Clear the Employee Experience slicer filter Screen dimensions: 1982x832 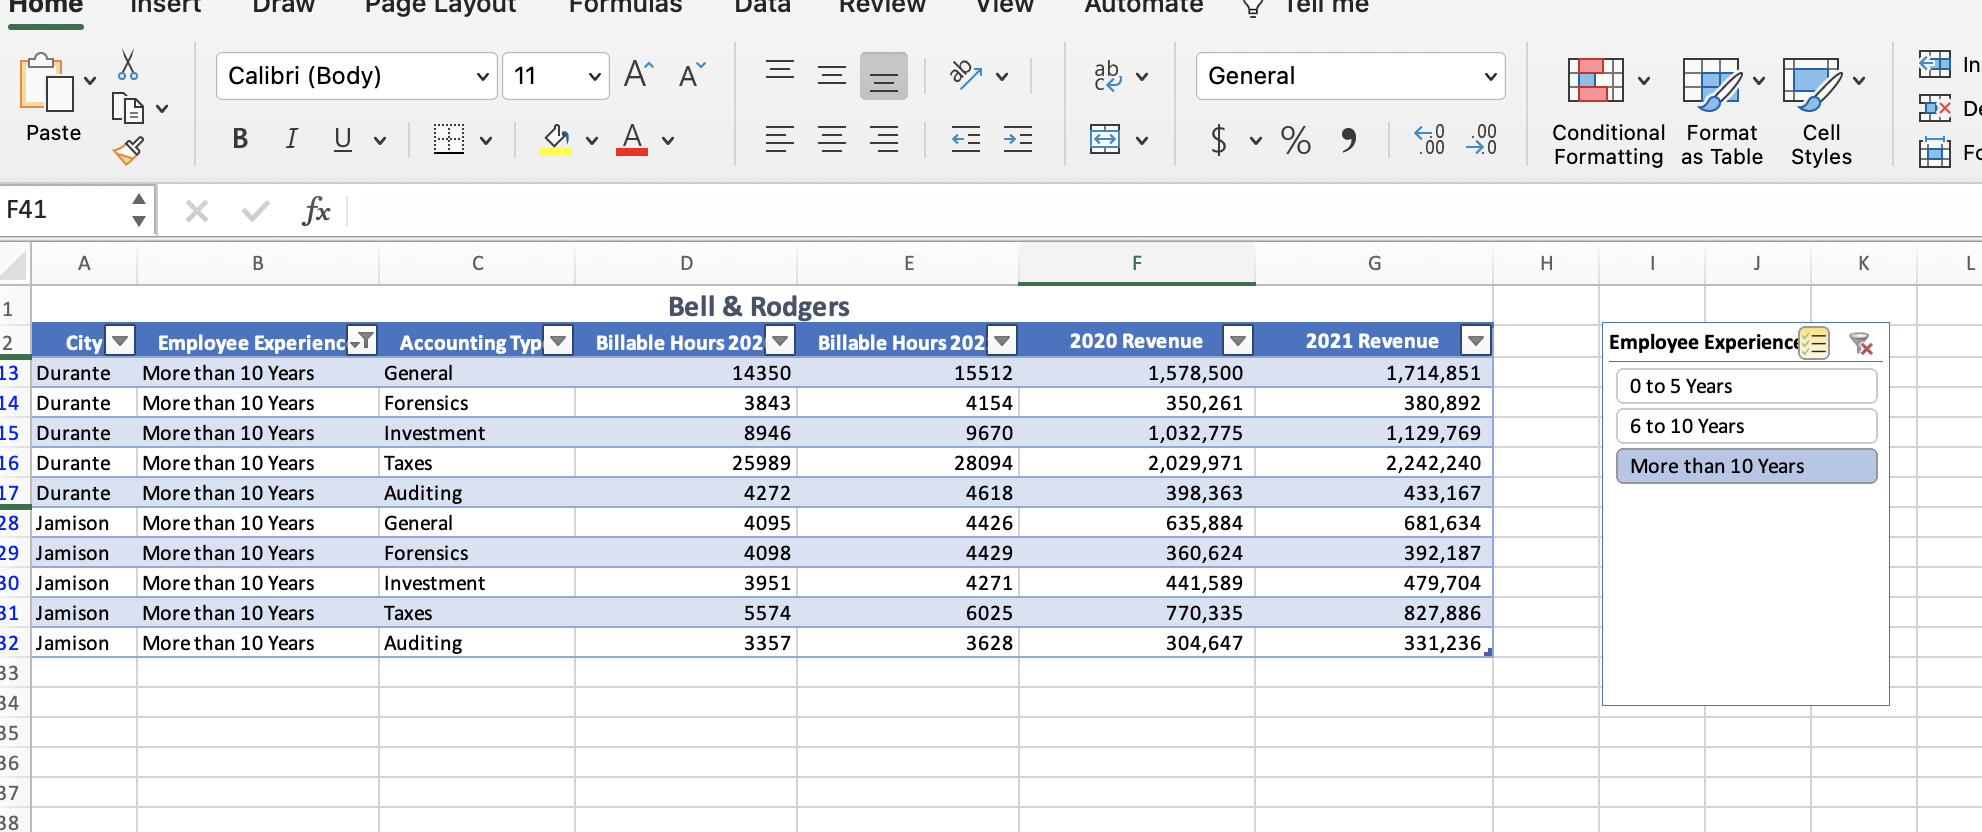1861,343
